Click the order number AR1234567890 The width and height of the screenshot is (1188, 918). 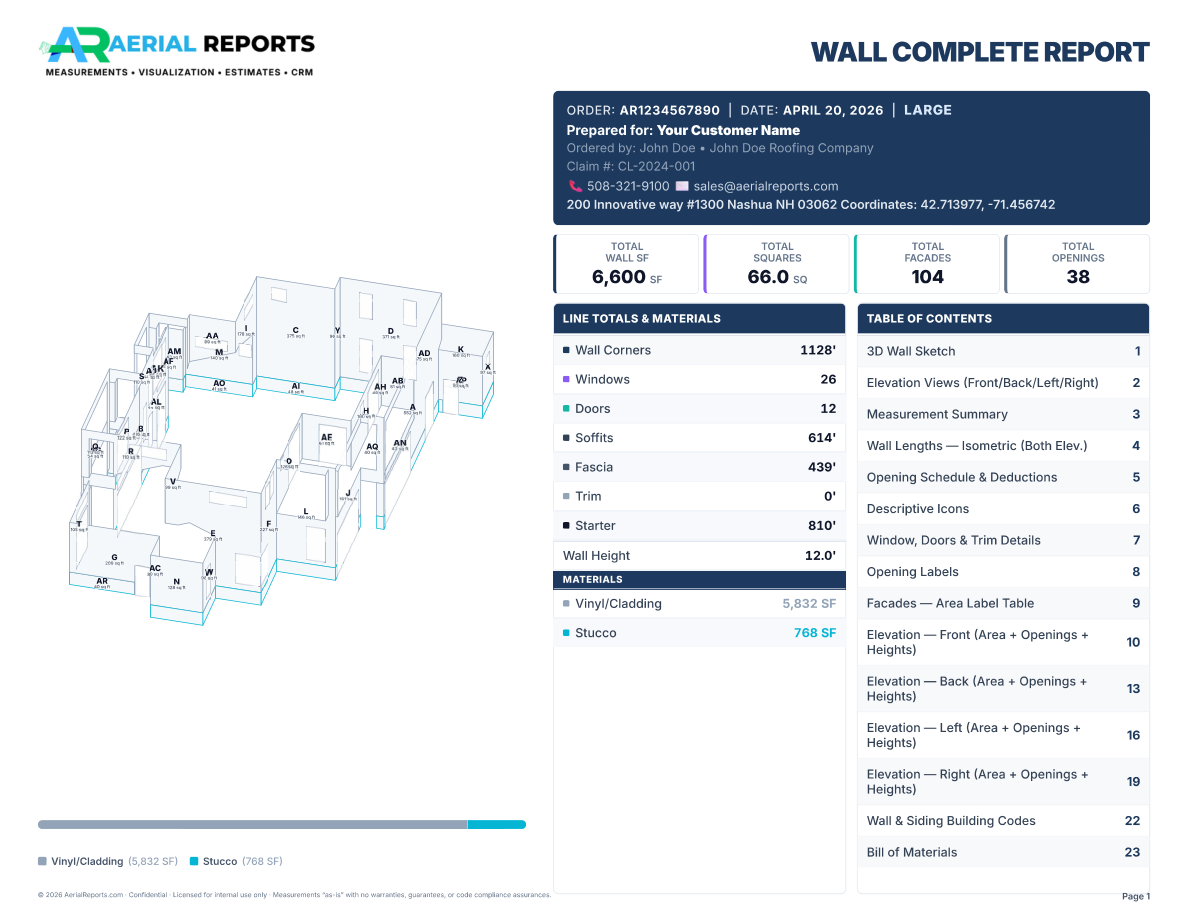(x=670, y=111)
